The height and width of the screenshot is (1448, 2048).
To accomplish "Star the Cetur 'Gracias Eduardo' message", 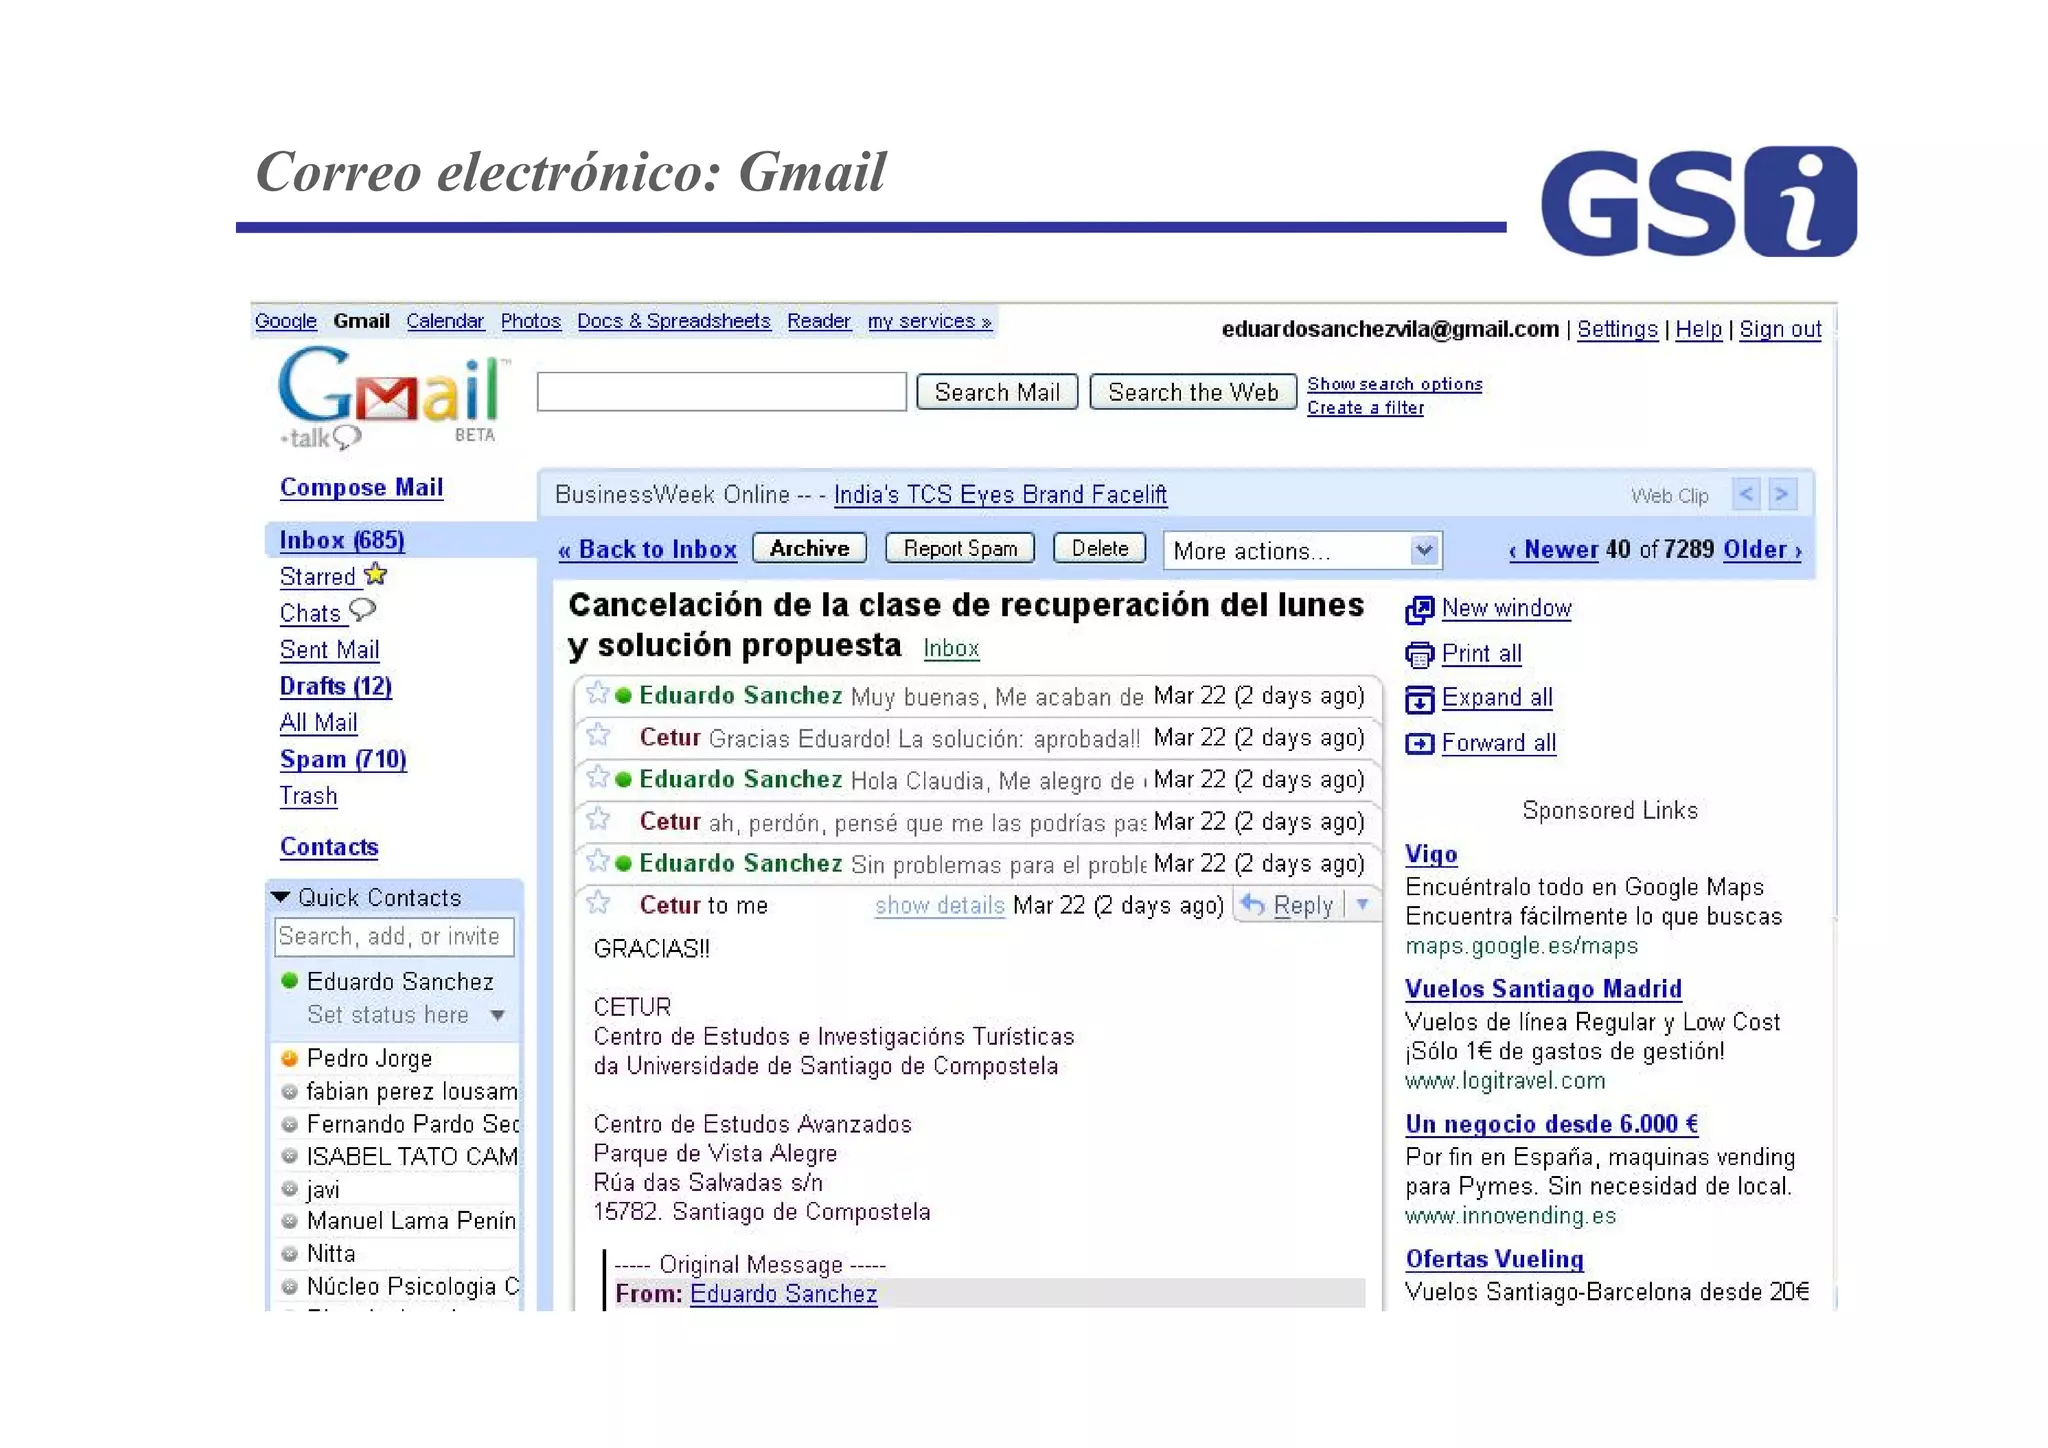I will [598, 736].
